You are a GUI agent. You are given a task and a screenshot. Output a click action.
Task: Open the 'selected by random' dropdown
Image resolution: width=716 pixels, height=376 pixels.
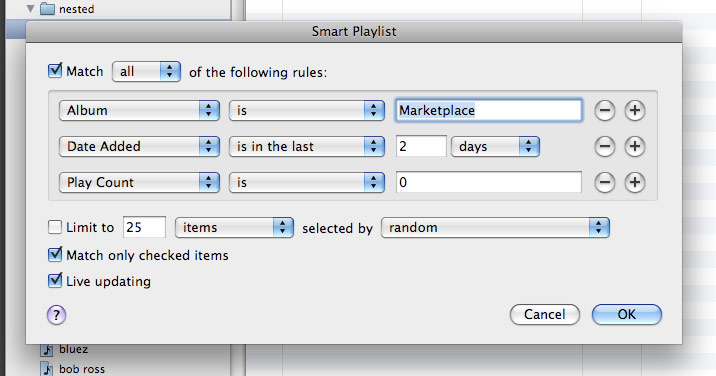pyautogui.click(x=495, y=227)
